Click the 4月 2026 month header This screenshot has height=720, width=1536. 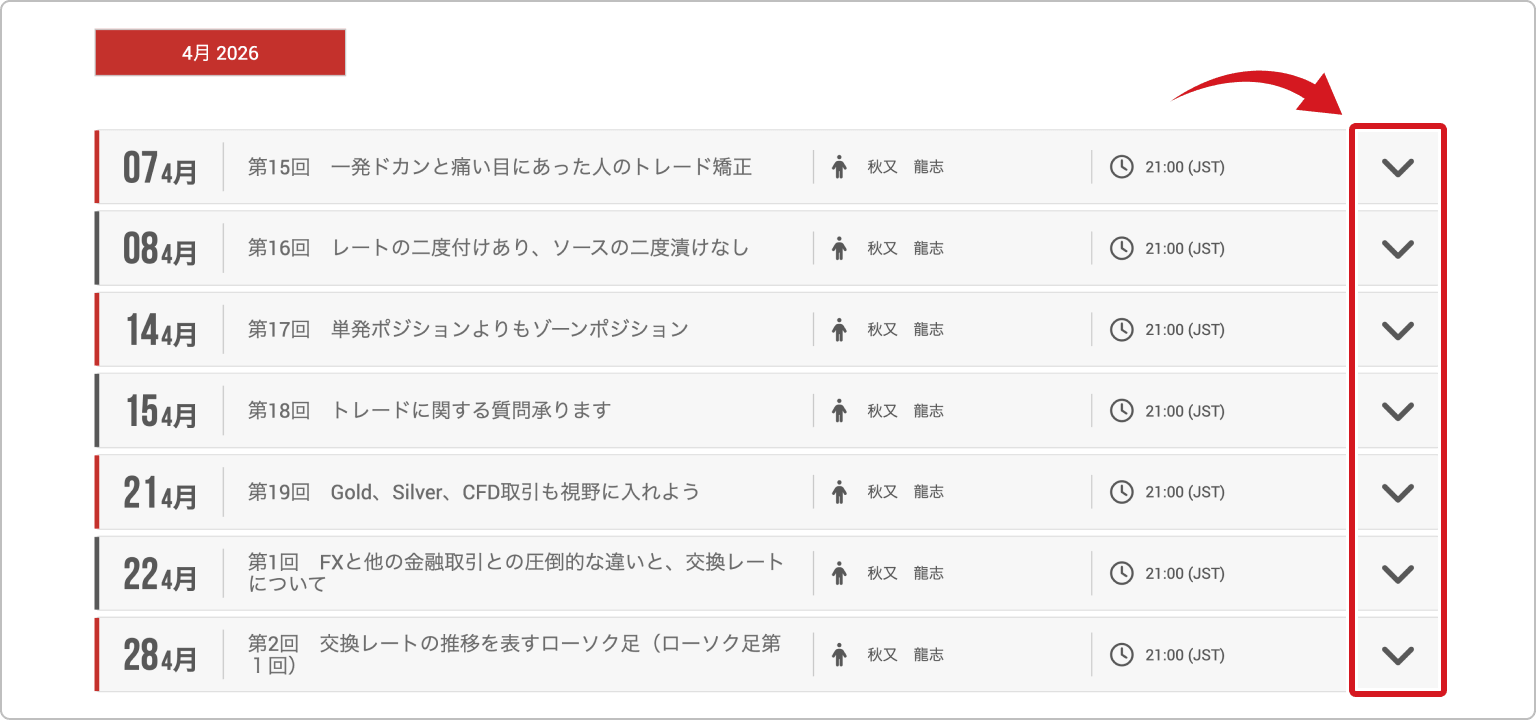point(220,53)
